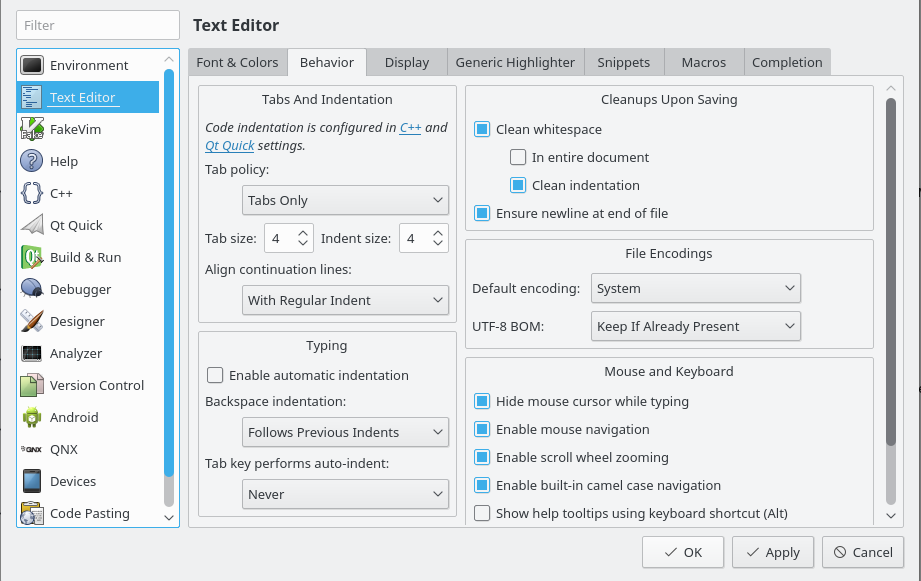Open the Debugger settings icon

32,289
